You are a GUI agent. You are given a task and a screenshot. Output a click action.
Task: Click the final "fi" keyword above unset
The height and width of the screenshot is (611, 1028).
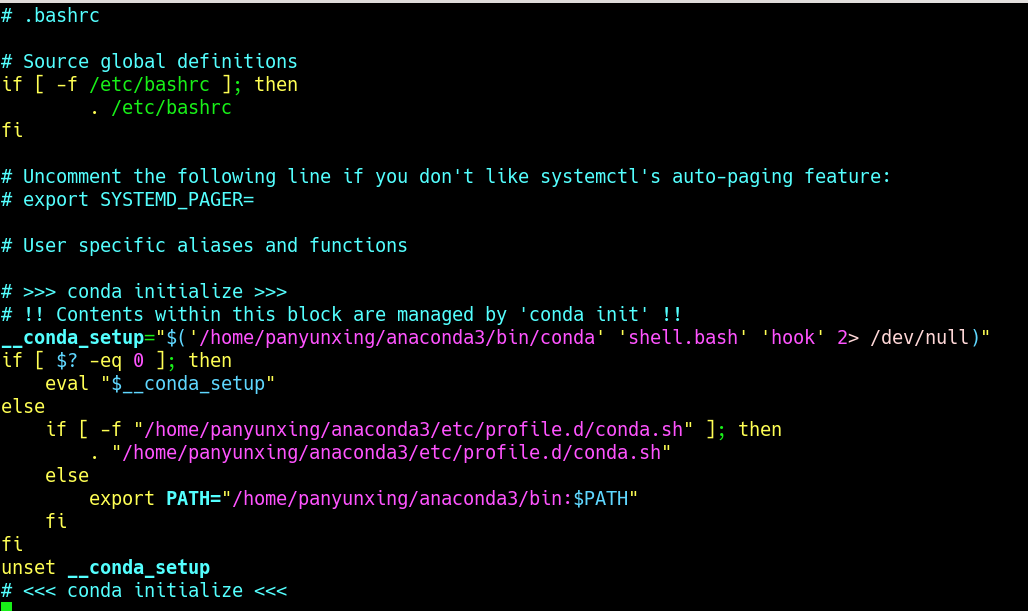tap(11, 544)
